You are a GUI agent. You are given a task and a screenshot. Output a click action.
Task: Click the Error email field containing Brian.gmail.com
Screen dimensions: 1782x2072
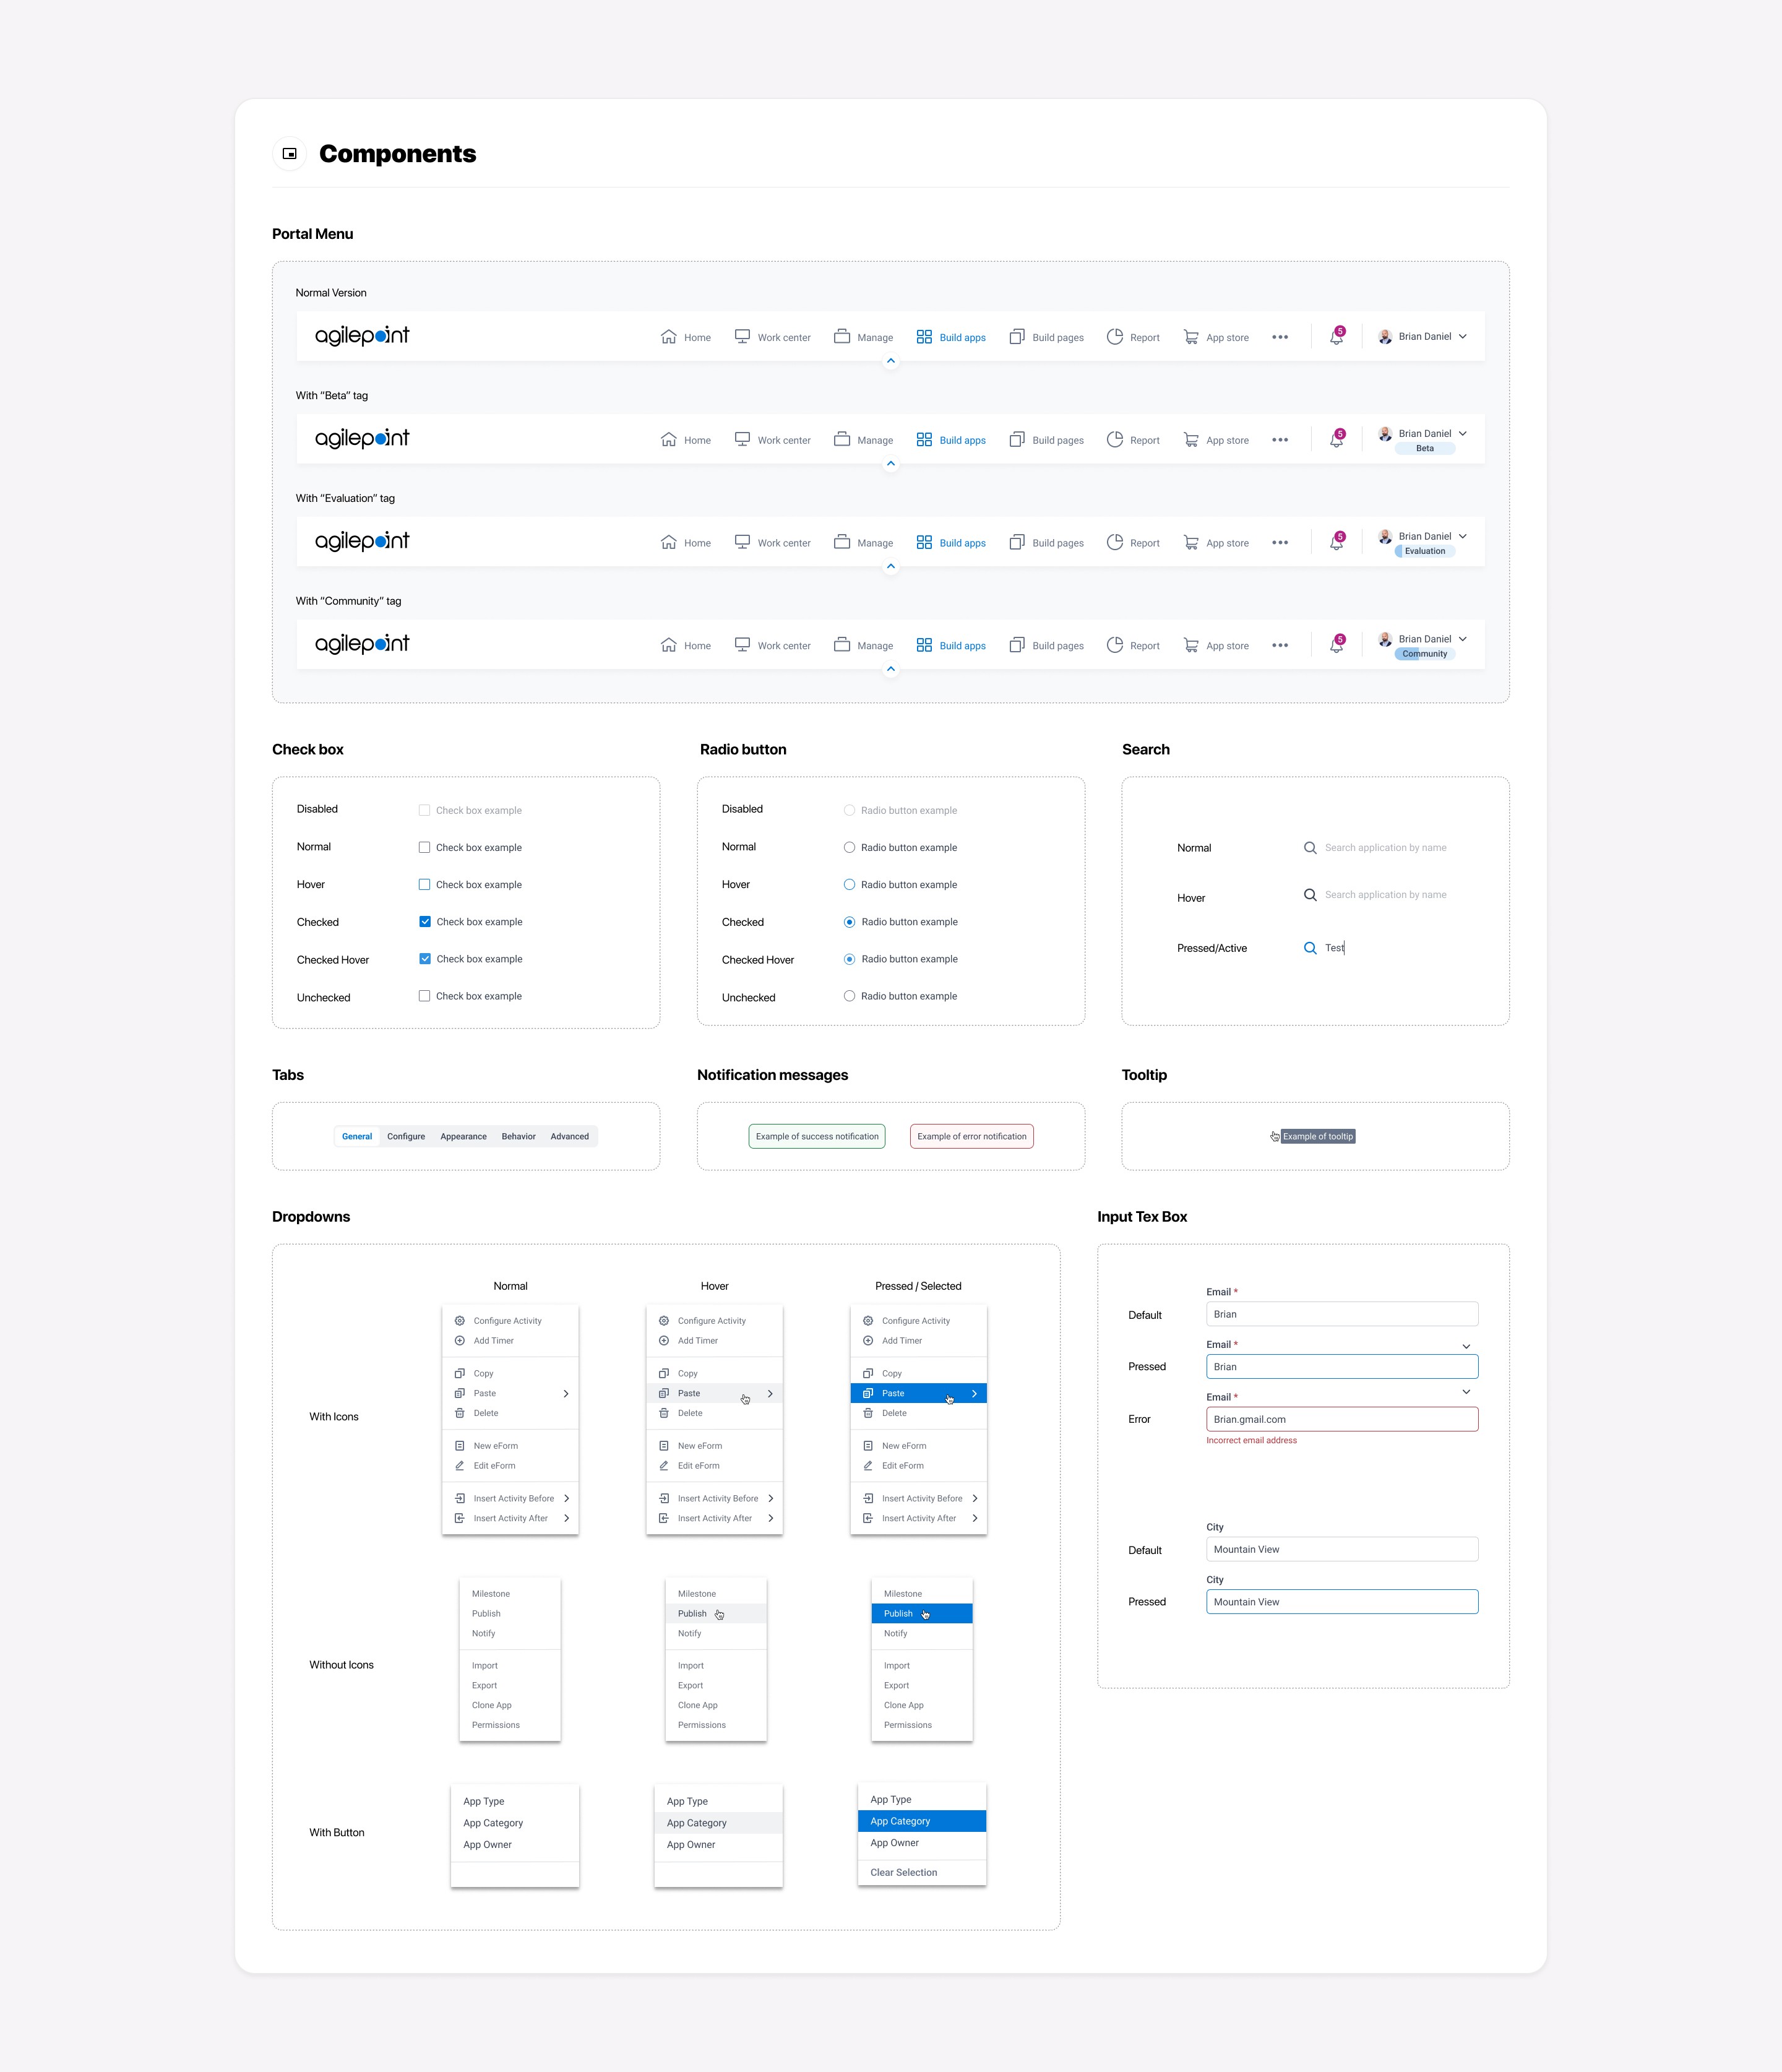click(x=1341, y=1419)
